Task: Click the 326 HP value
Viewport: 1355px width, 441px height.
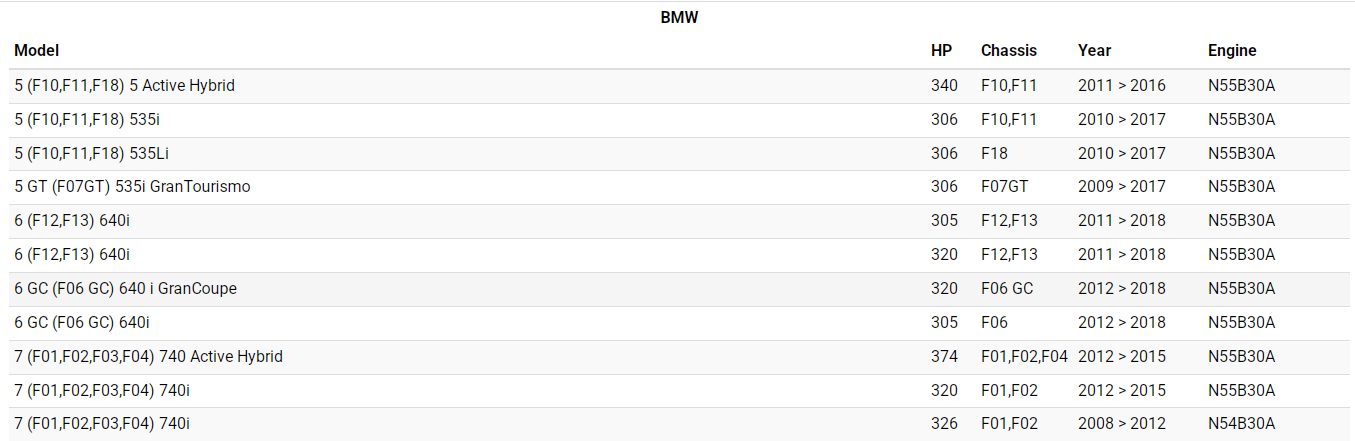Action: pos(943,424)
